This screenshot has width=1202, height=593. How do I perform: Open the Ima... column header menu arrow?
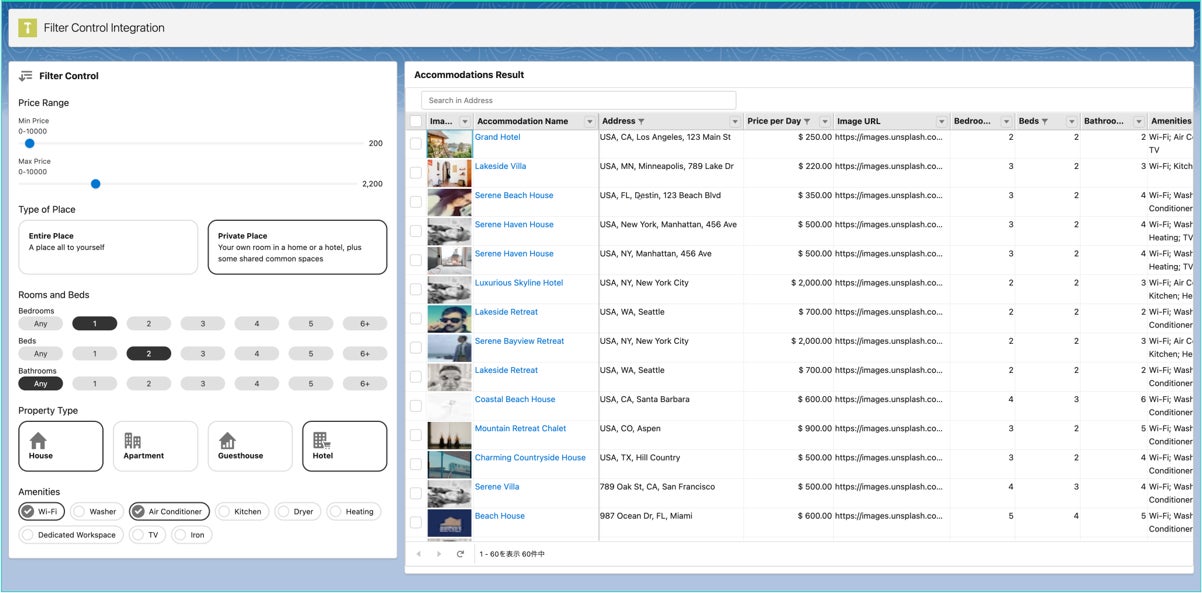(x=465, y=122)
